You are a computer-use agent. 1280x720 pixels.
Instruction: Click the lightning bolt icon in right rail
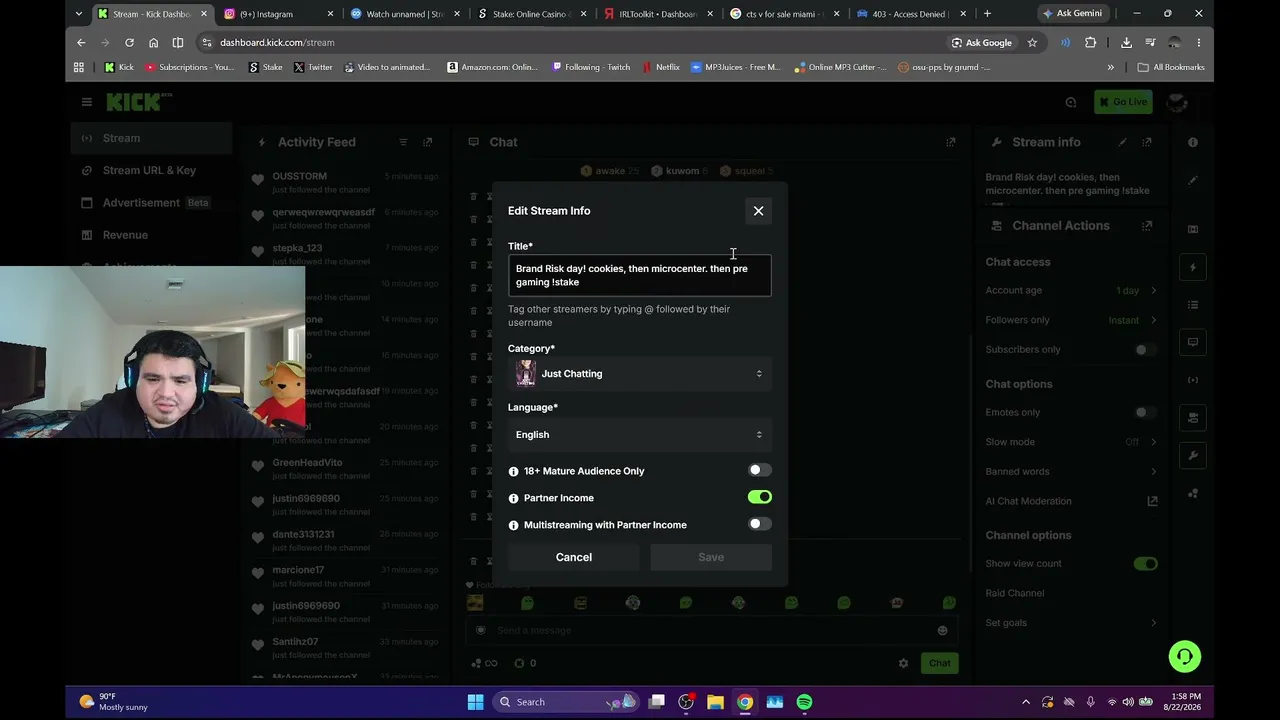1193,268
